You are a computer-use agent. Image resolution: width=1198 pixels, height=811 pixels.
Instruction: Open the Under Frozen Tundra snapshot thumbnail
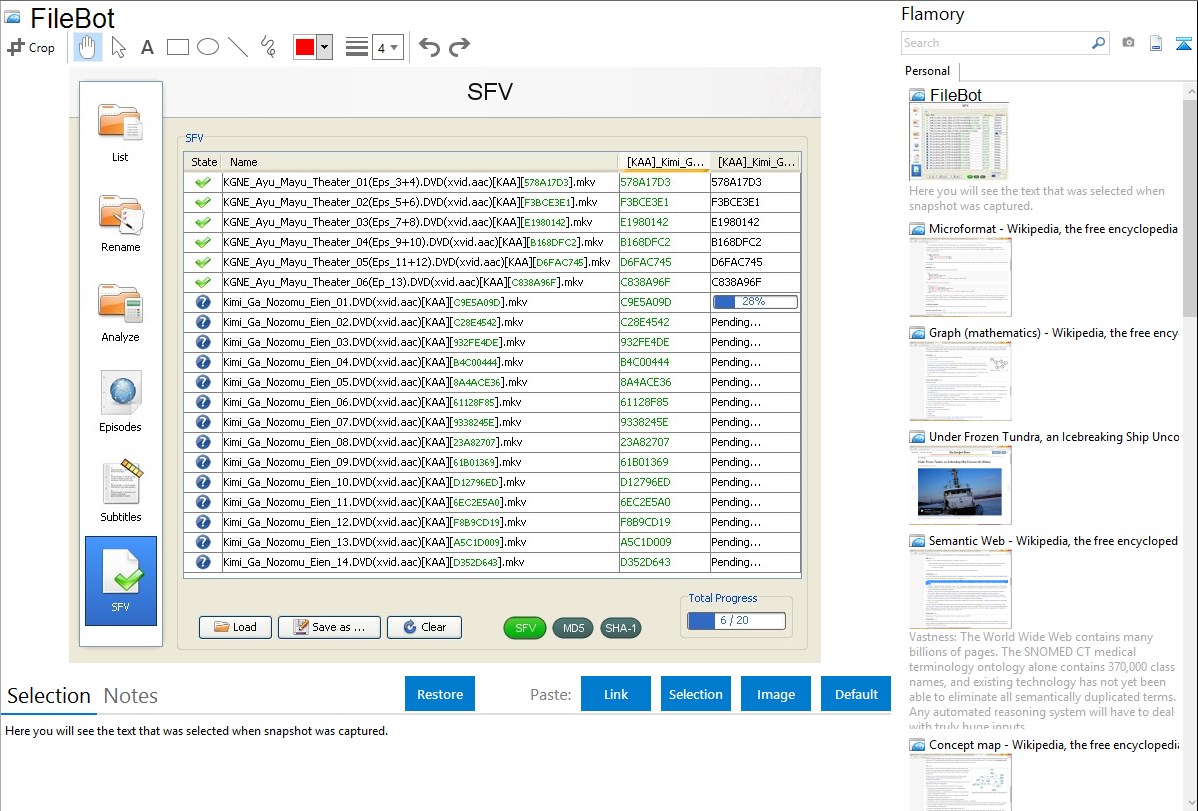pos(960,485)
